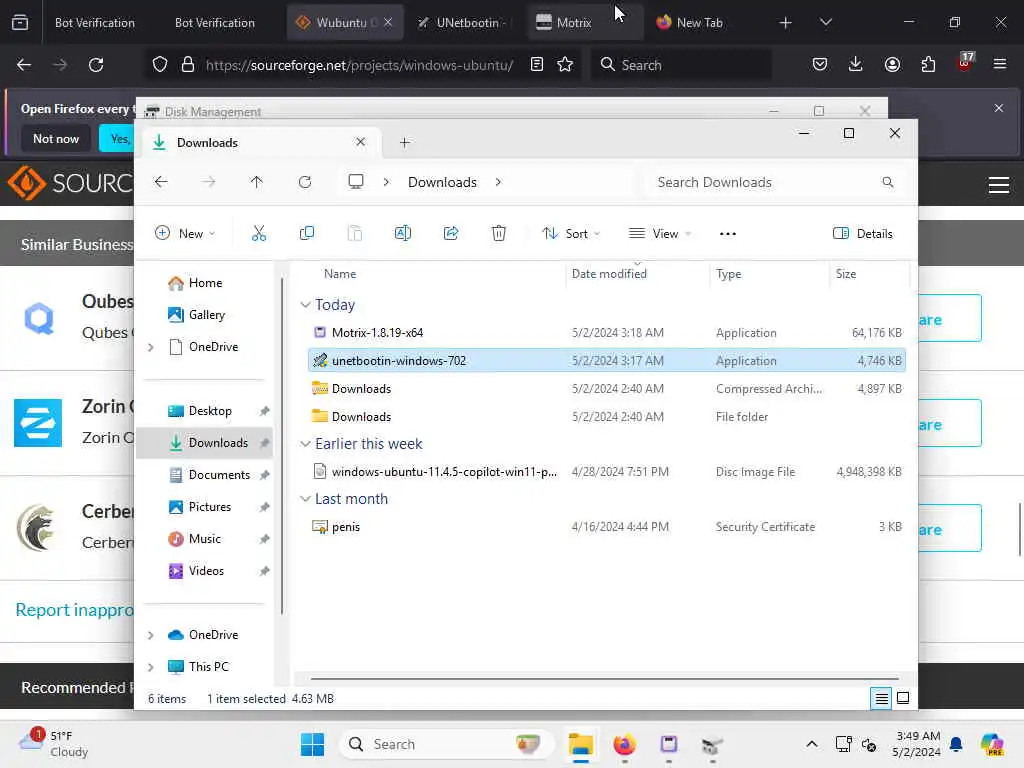Select Motrix-1.8.19-x64 file
This screenshot has height=768, width=1024.
pyautogui.click(x=607, y=332)
